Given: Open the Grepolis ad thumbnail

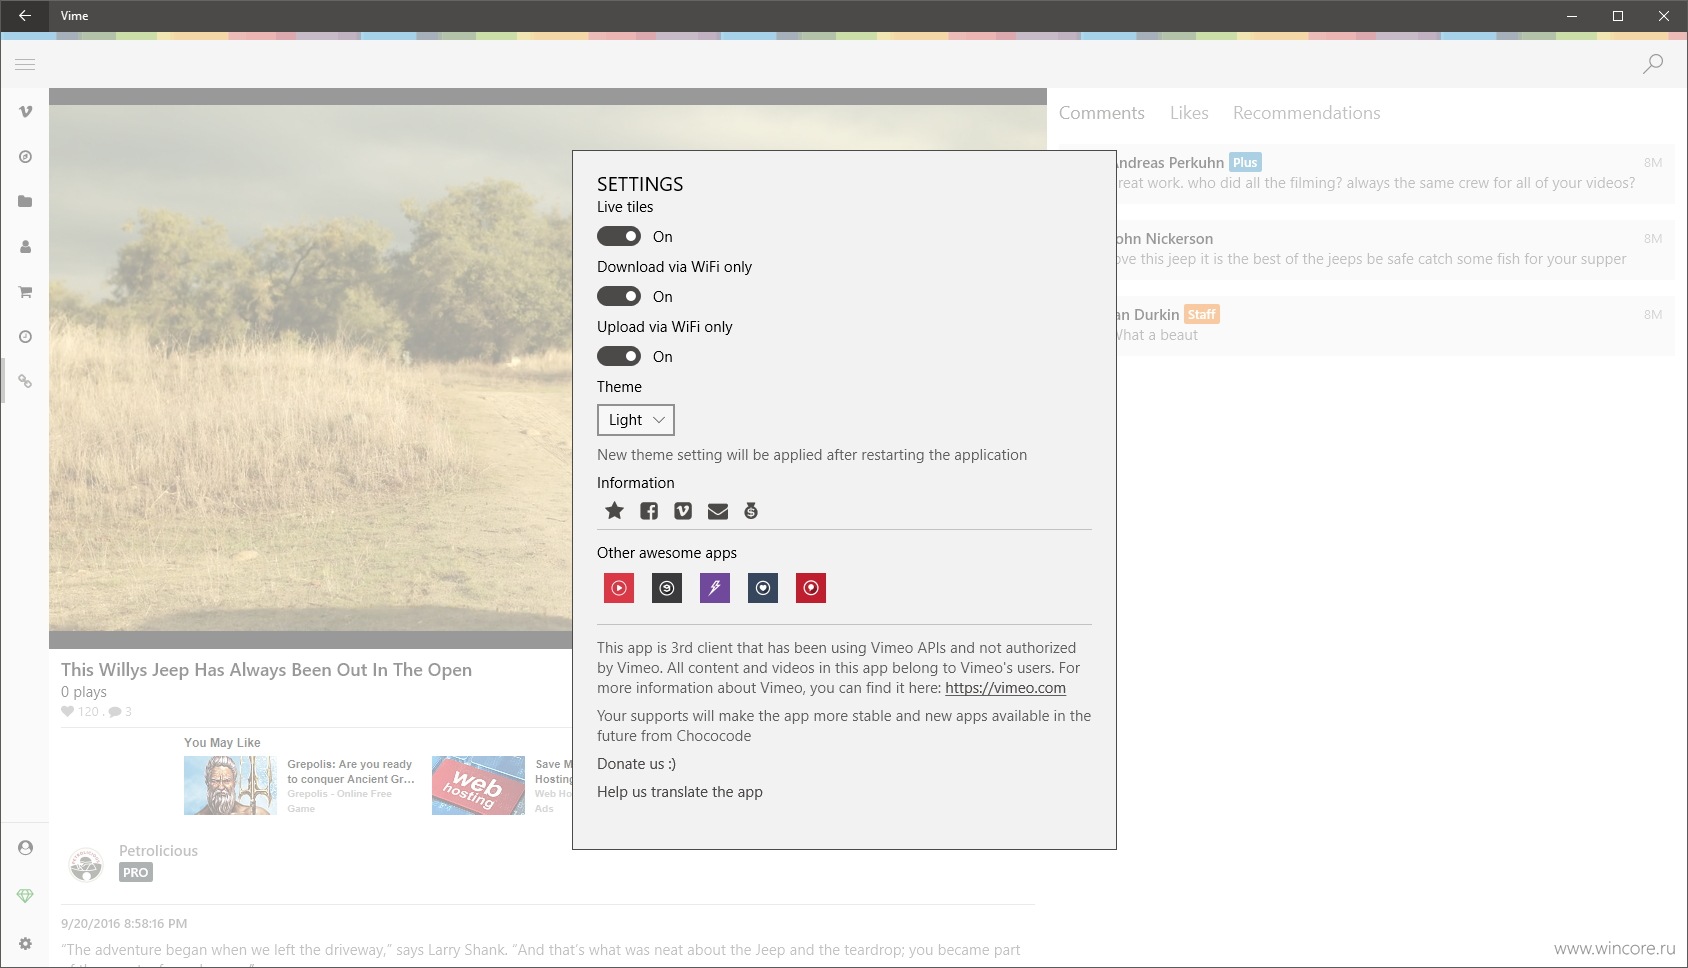Looking at the screenshot, I should pyautogui.click(x=230, y=785).
